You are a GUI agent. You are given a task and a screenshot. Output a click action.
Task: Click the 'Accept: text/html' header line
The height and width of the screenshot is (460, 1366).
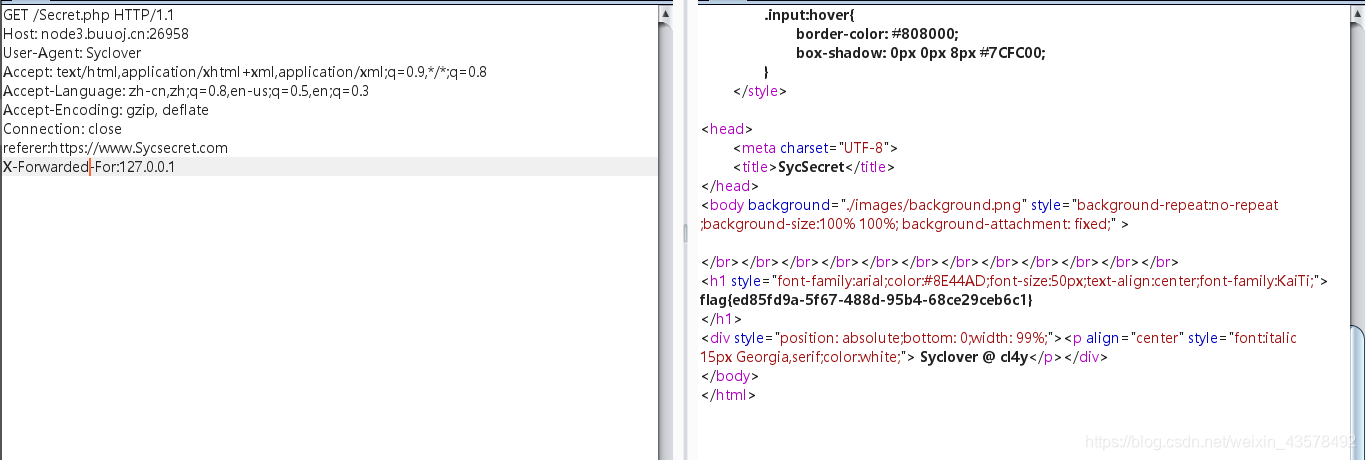[245, 72]
